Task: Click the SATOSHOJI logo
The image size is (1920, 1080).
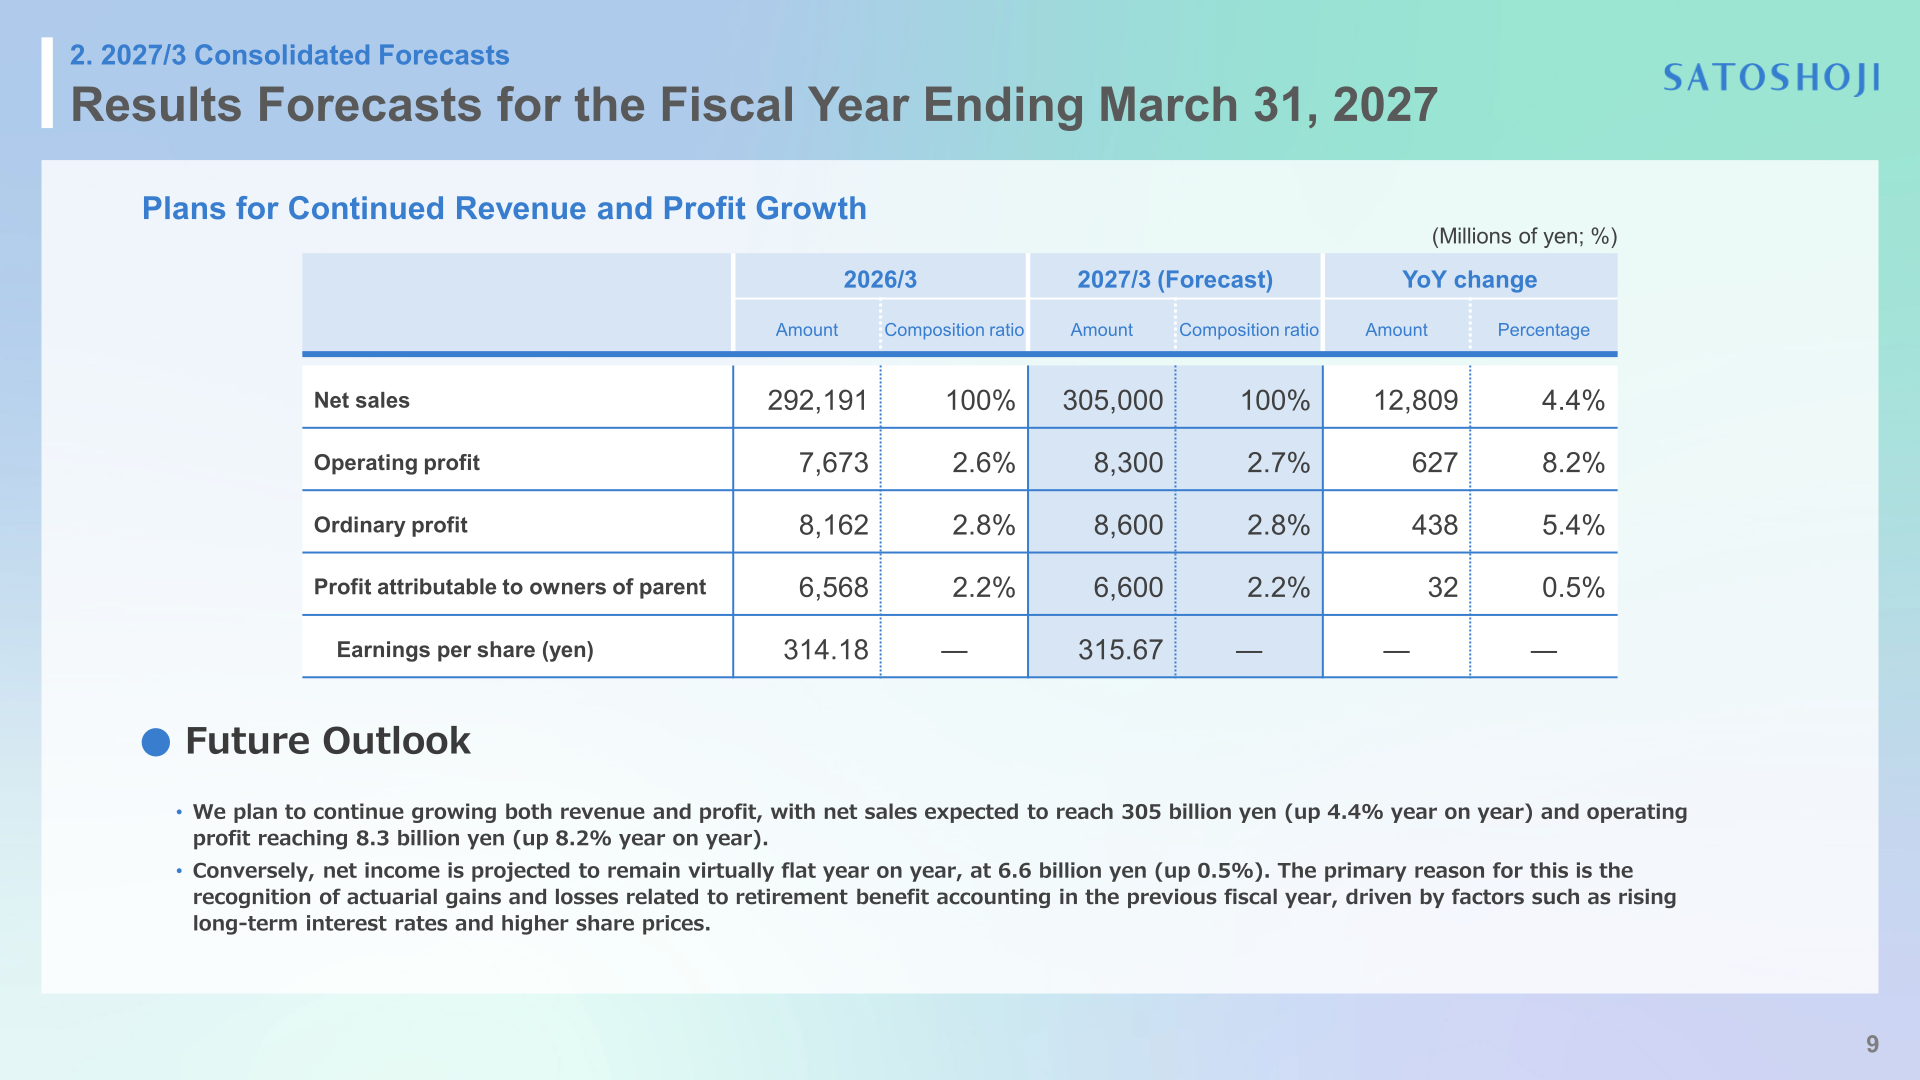Action: point(1771,78)
